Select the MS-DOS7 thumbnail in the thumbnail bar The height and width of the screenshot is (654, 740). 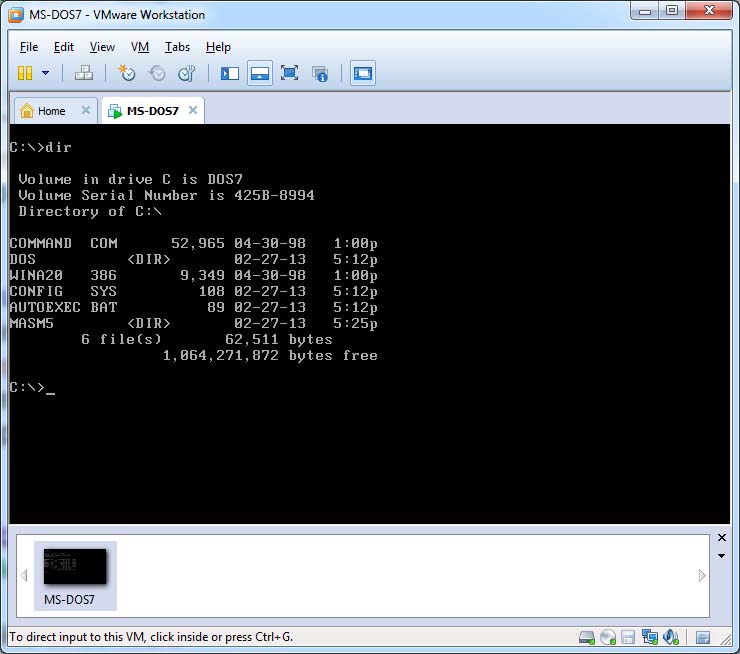coord(75,576)
